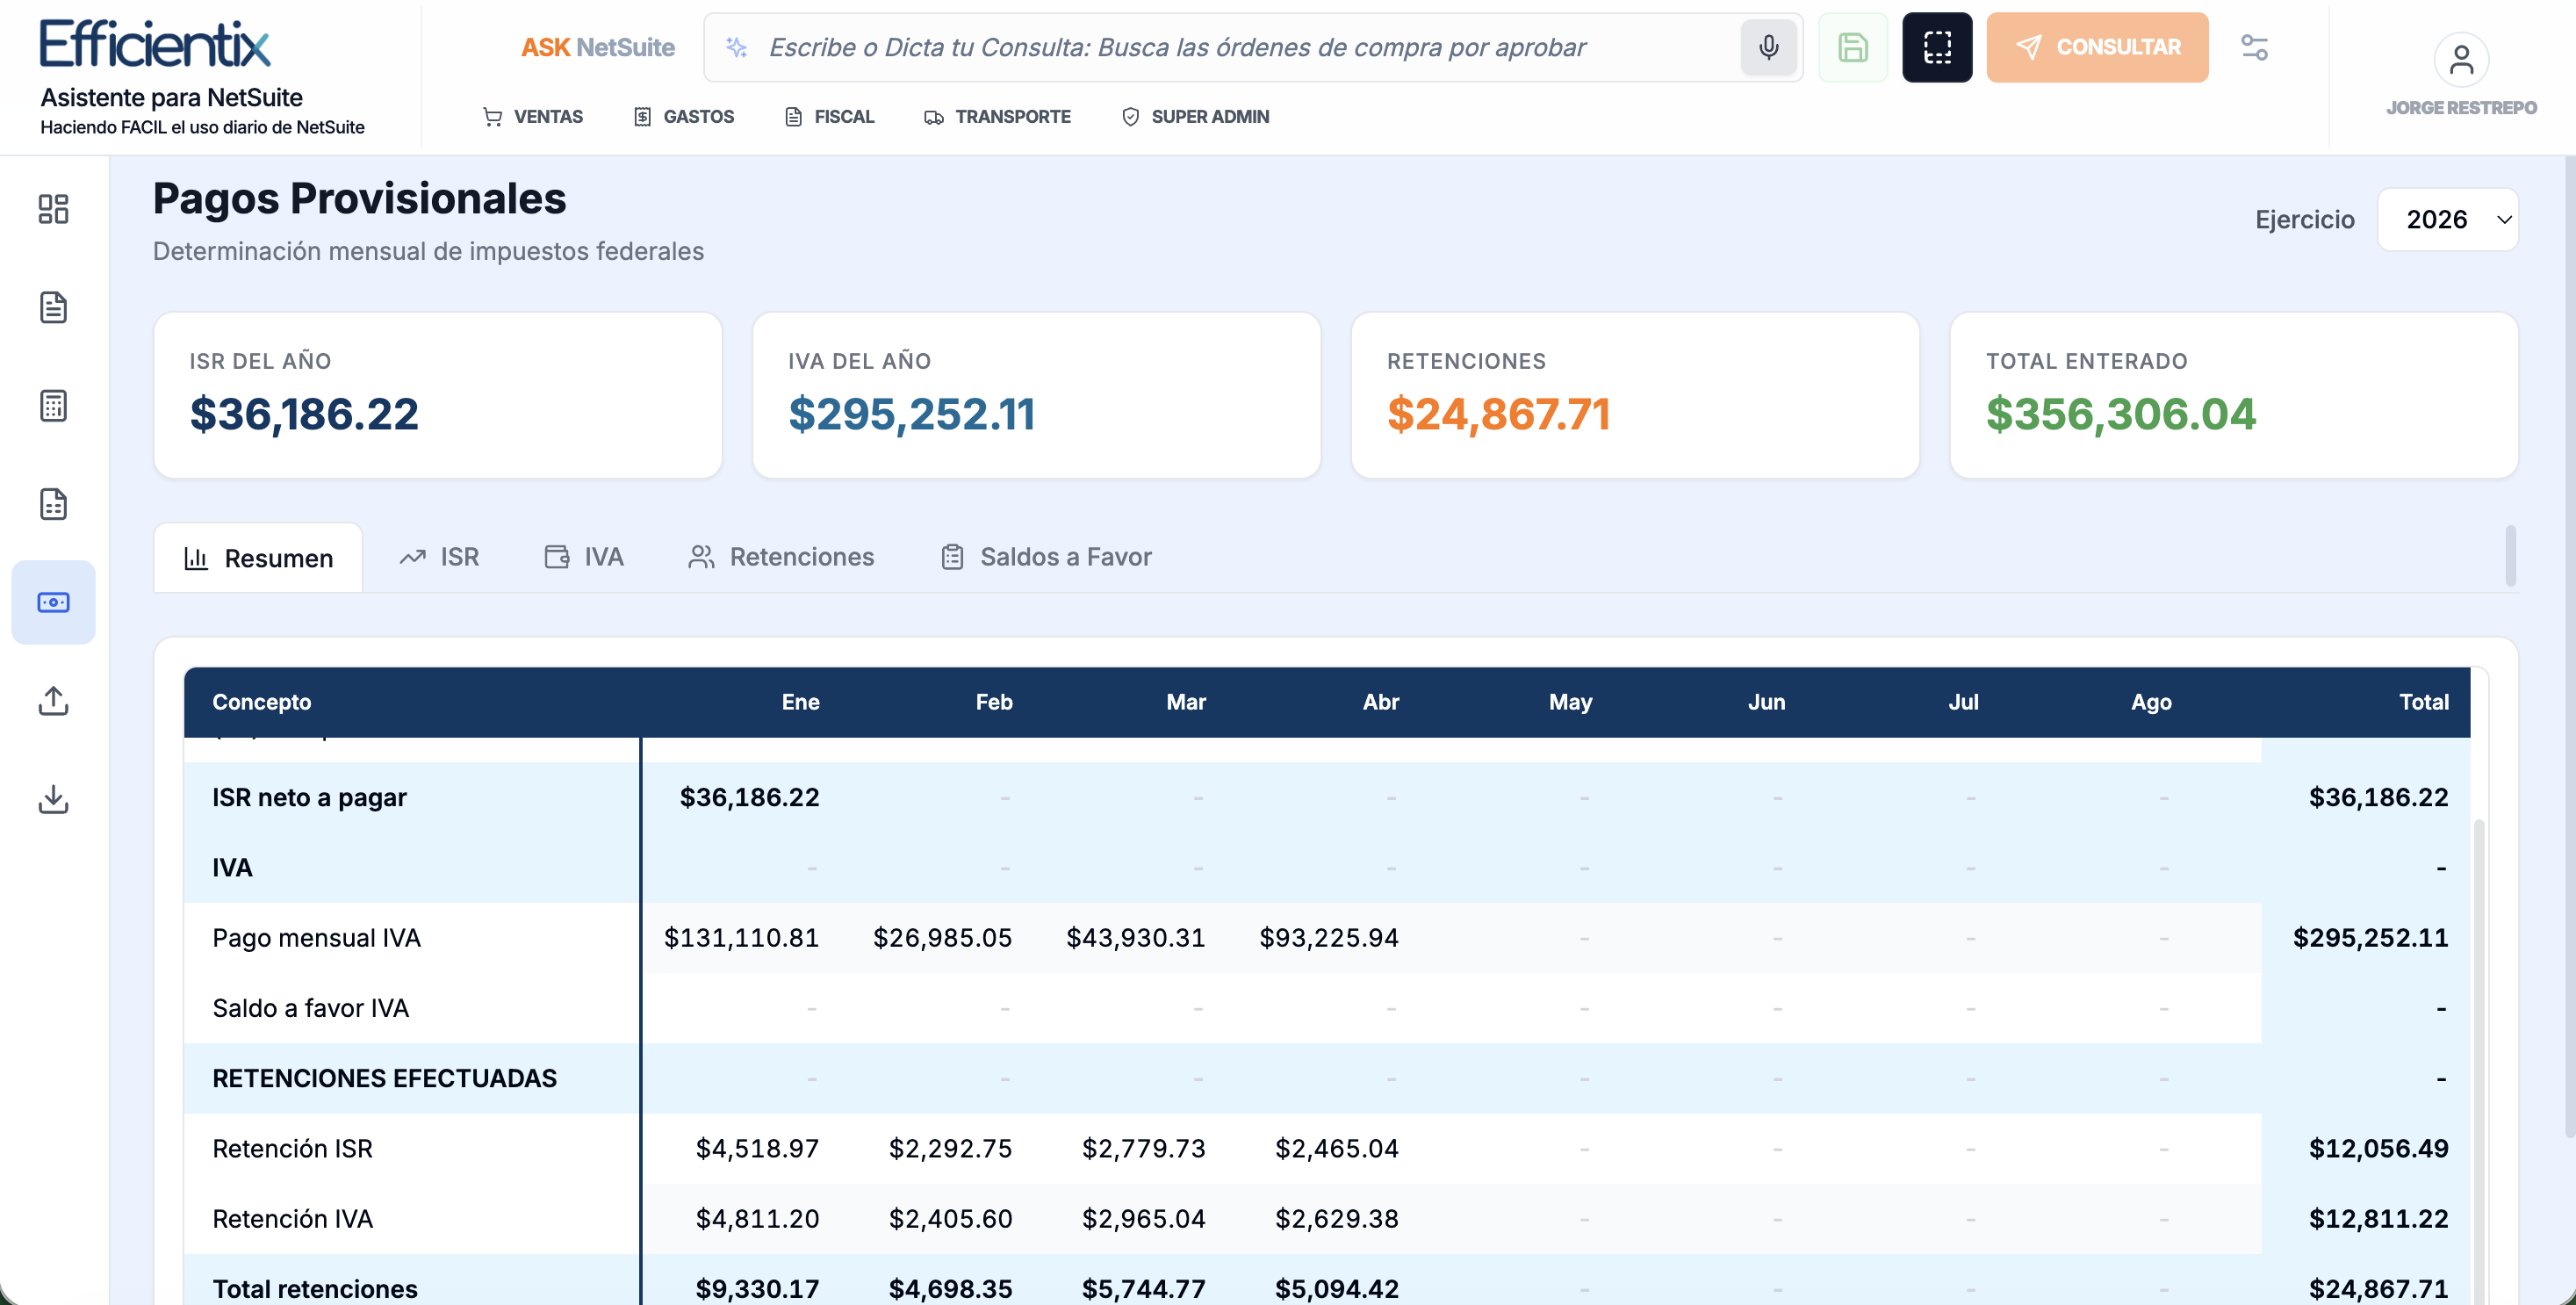Open the SUPER ADMIN menu
The width and height of the screenshot is (2576, 1305).
click(1195, 117)
